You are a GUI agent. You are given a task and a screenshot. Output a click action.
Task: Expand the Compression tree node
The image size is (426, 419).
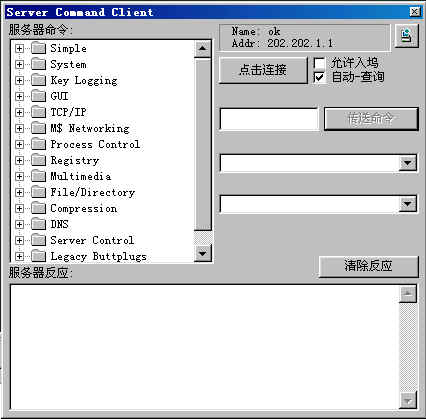point(19,209)
